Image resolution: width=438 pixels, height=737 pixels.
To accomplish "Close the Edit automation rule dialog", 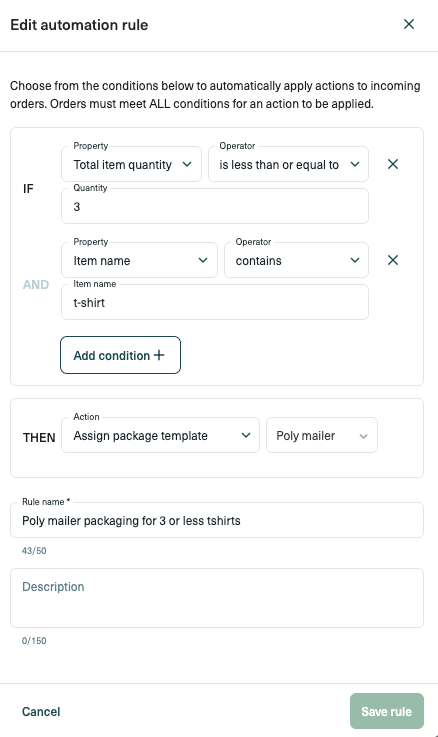I will [409, 24].
